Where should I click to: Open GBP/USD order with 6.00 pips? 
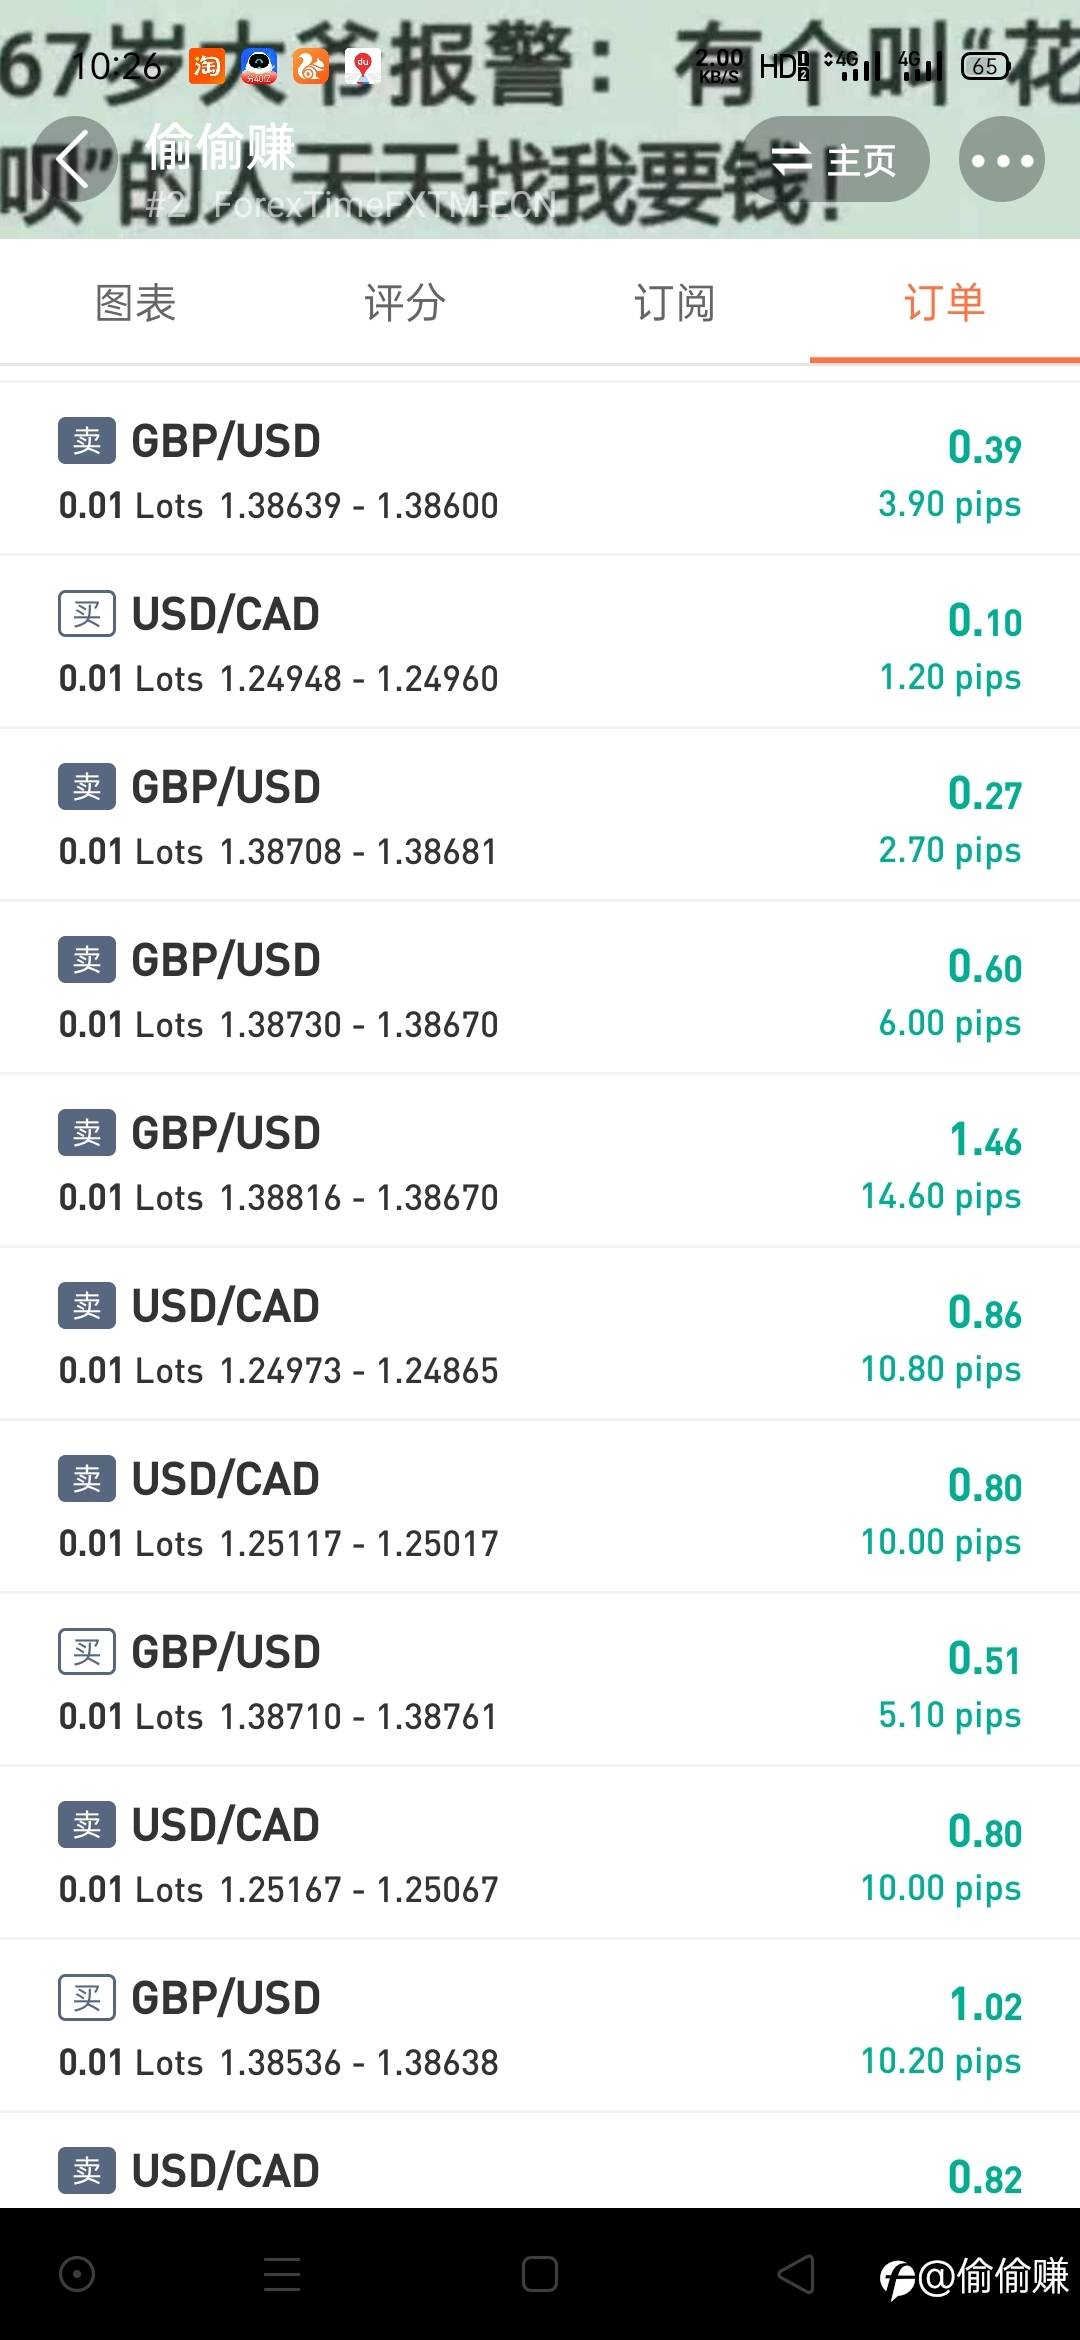pos(540,989)
